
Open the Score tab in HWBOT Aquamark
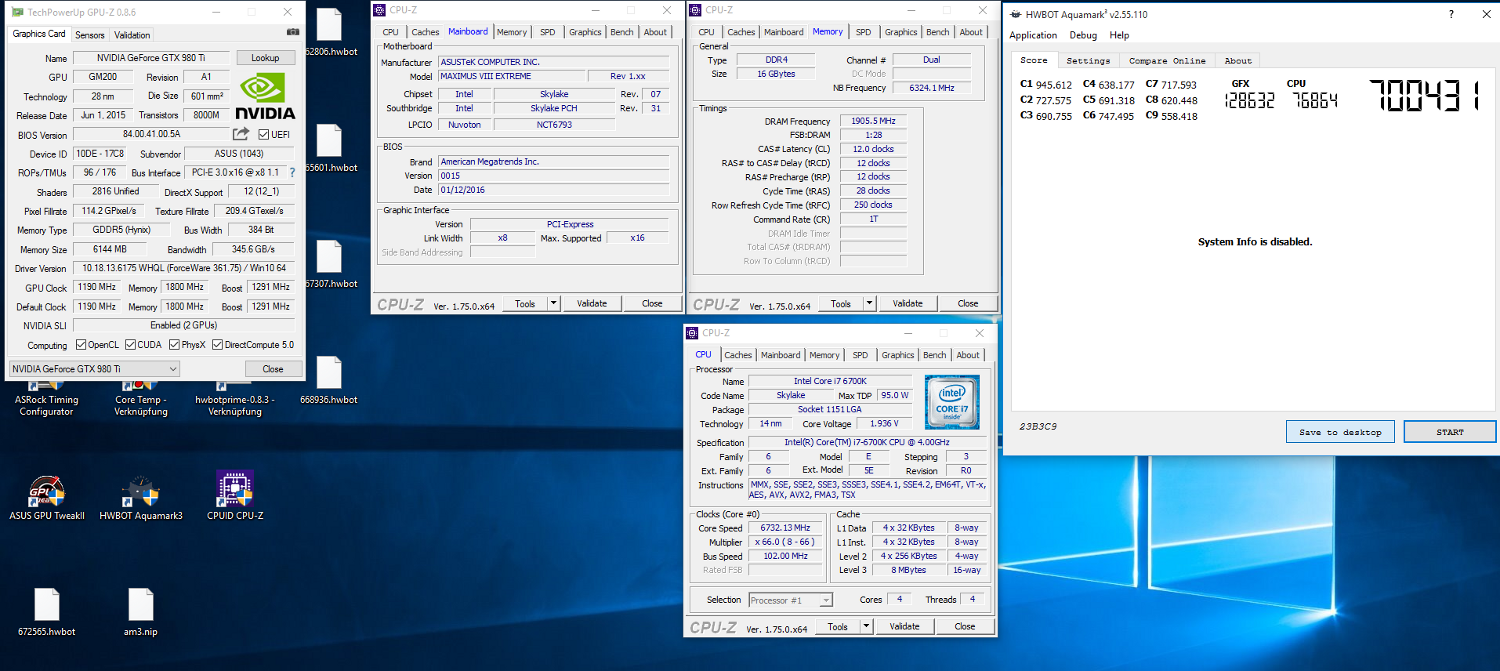[x=1034, y=60]
